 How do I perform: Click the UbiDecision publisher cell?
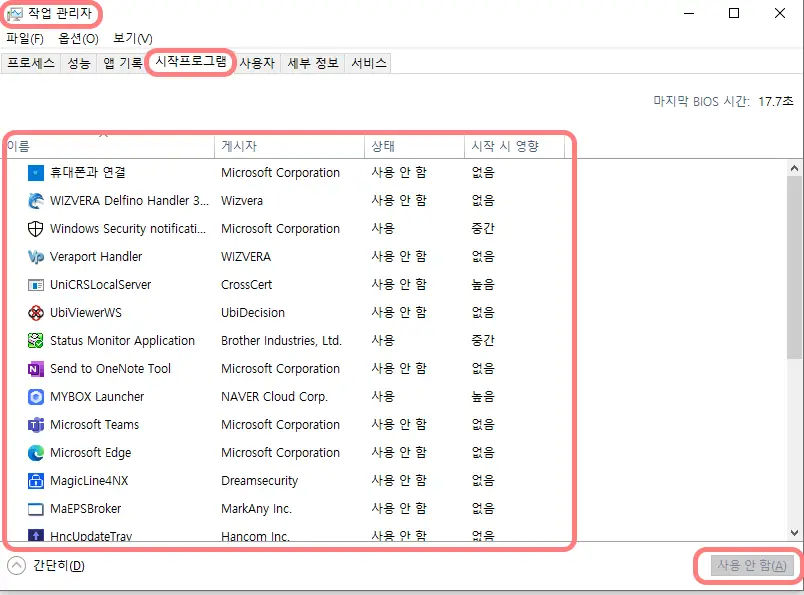(x=253, y=313)
